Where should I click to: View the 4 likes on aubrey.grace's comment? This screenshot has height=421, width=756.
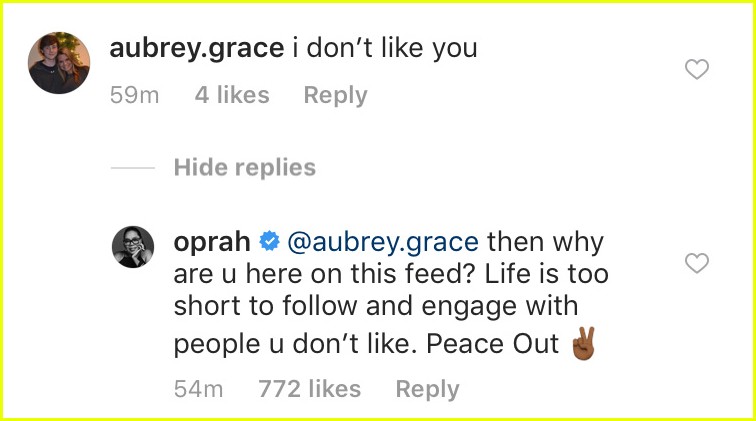coord(232,95)
